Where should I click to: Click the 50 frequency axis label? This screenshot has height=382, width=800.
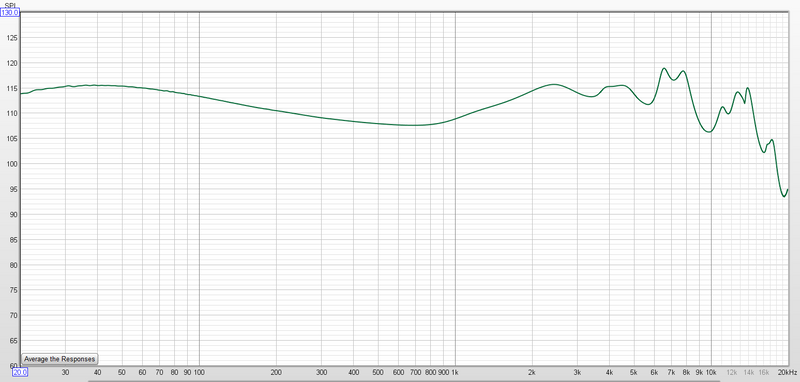pyautogui.click(x=122, y=372)
